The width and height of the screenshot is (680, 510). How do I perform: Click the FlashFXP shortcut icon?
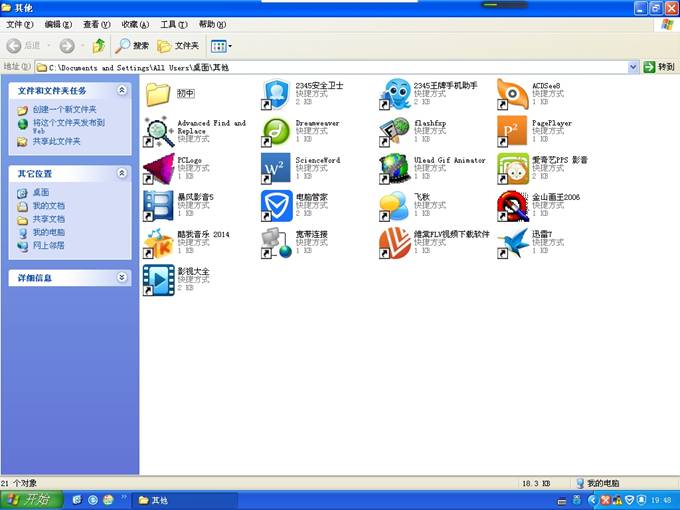394,131
